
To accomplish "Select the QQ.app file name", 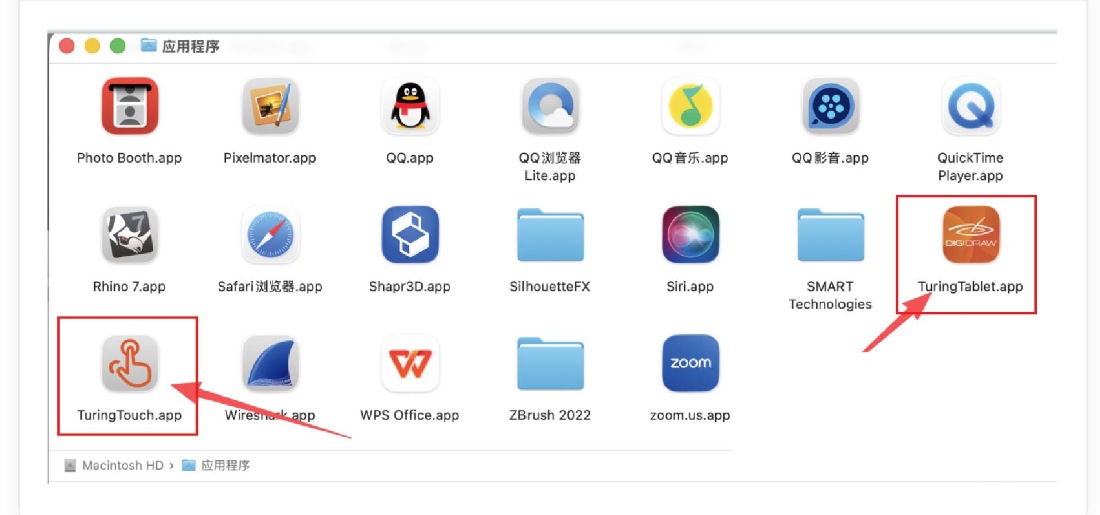I will pyautogui.click(x=410, y=158).
